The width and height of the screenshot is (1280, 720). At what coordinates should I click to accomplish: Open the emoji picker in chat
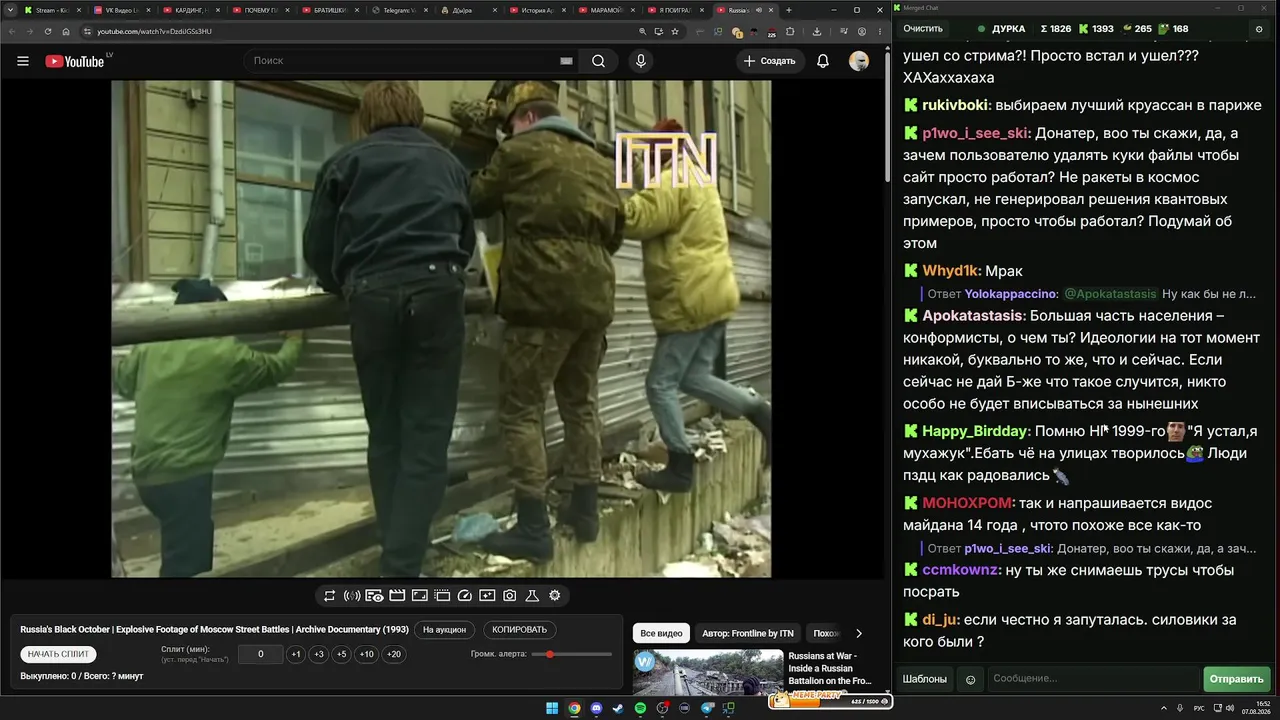tap(970, 679)
